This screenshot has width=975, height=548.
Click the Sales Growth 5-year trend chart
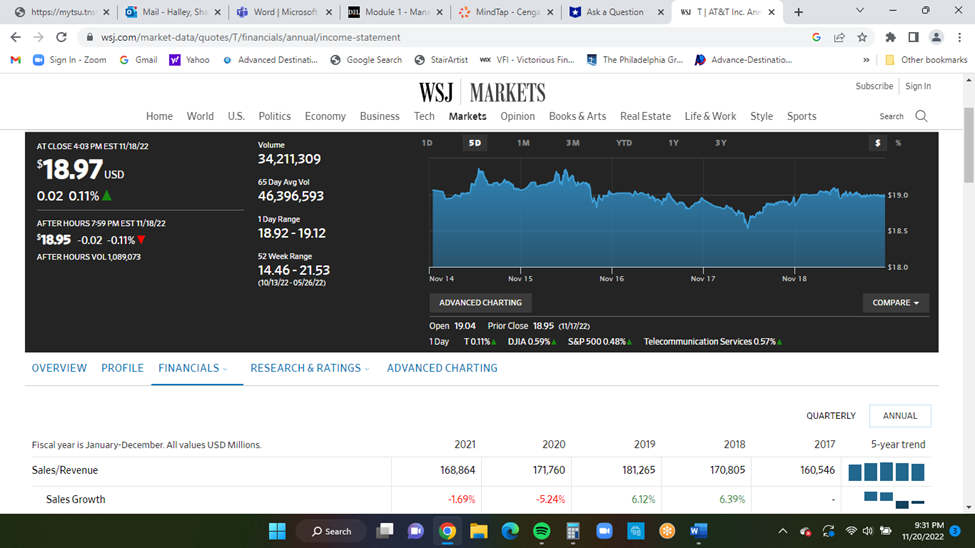coord(894,499)
